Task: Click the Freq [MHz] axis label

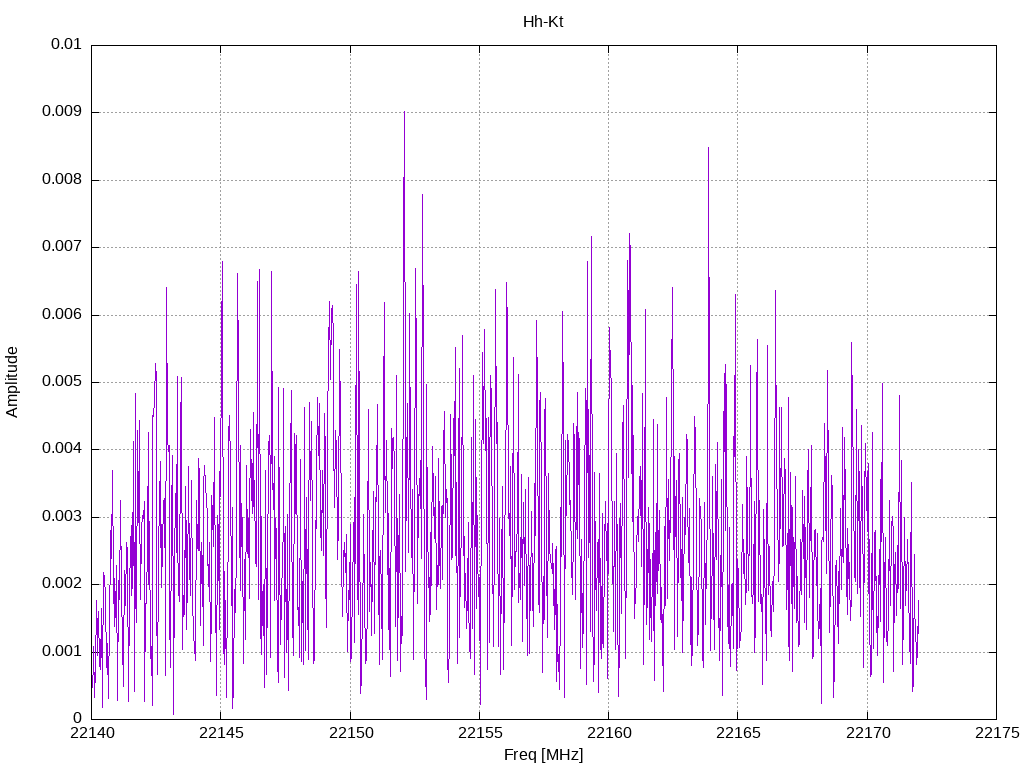Action: [543, 755]
